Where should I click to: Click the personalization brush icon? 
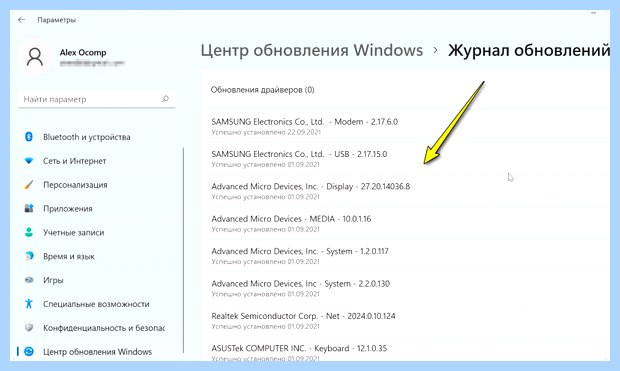point(29,185)
